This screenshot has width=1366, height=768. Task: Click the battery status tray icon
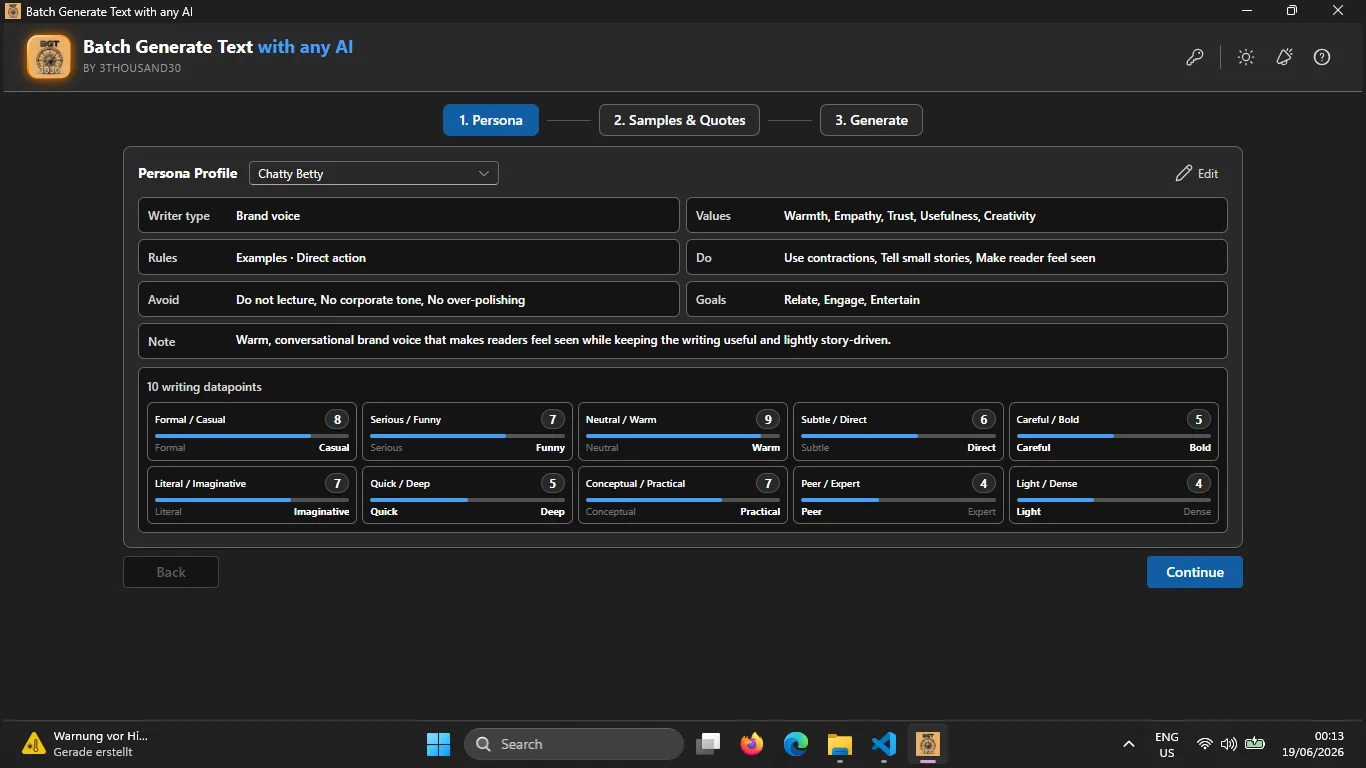pyautogui.click(x=1255, y=744)
